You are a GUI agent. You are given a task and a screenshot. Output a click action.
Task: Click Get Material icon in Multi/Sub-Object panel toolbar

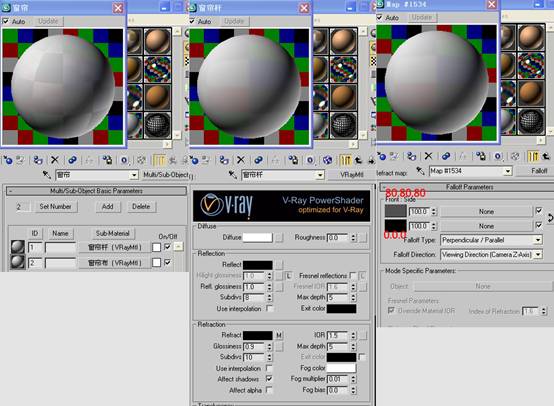point(7,160)
